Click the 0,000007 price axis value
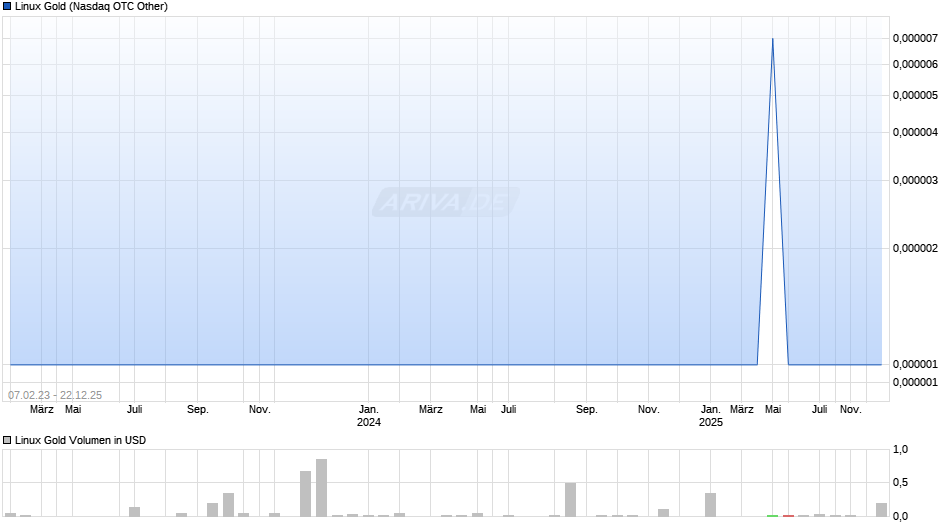Image resolution: width=940 pixels, height=526 pixels. pyautogui.click(x=915, y=38)
